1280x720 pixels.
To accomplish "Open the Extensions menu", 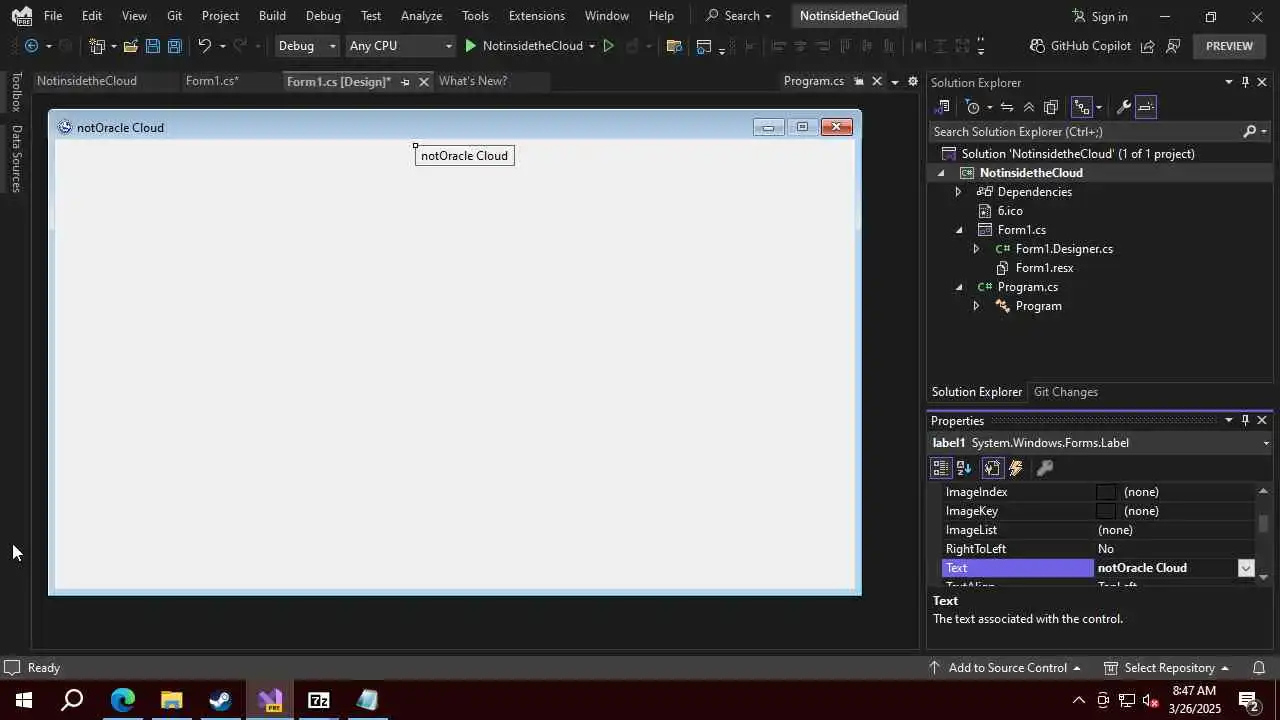I will (536, 16).
